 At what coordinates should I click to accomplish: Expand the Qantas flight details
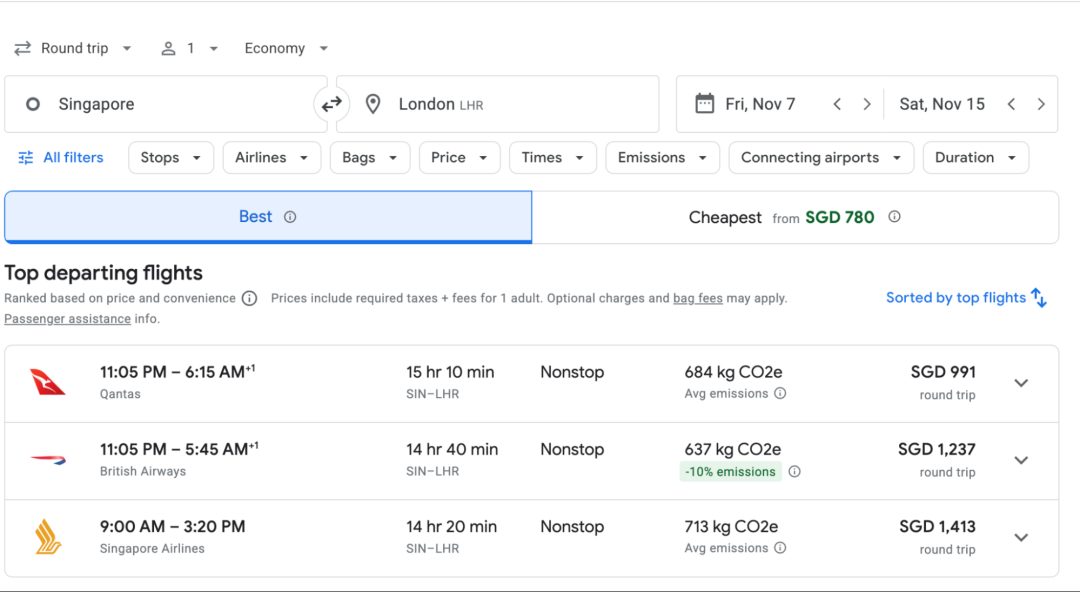coord(1021,383)
